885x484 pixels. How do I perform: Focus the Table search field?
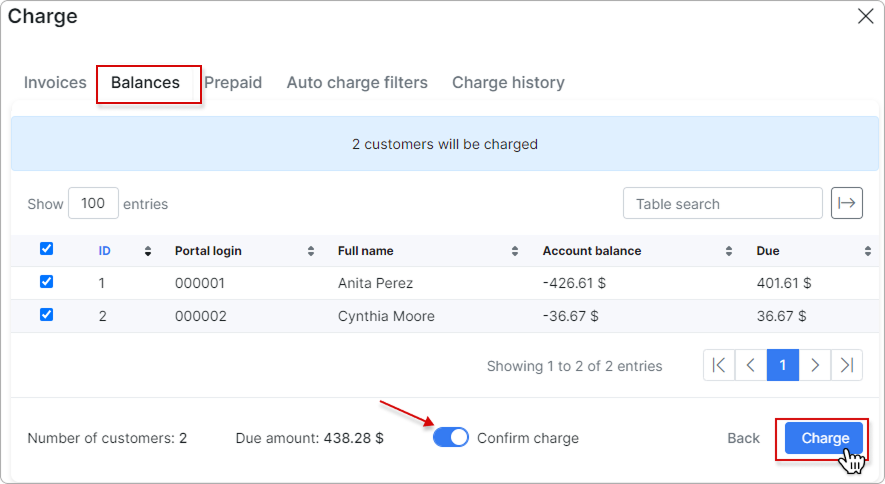(723, 203)
